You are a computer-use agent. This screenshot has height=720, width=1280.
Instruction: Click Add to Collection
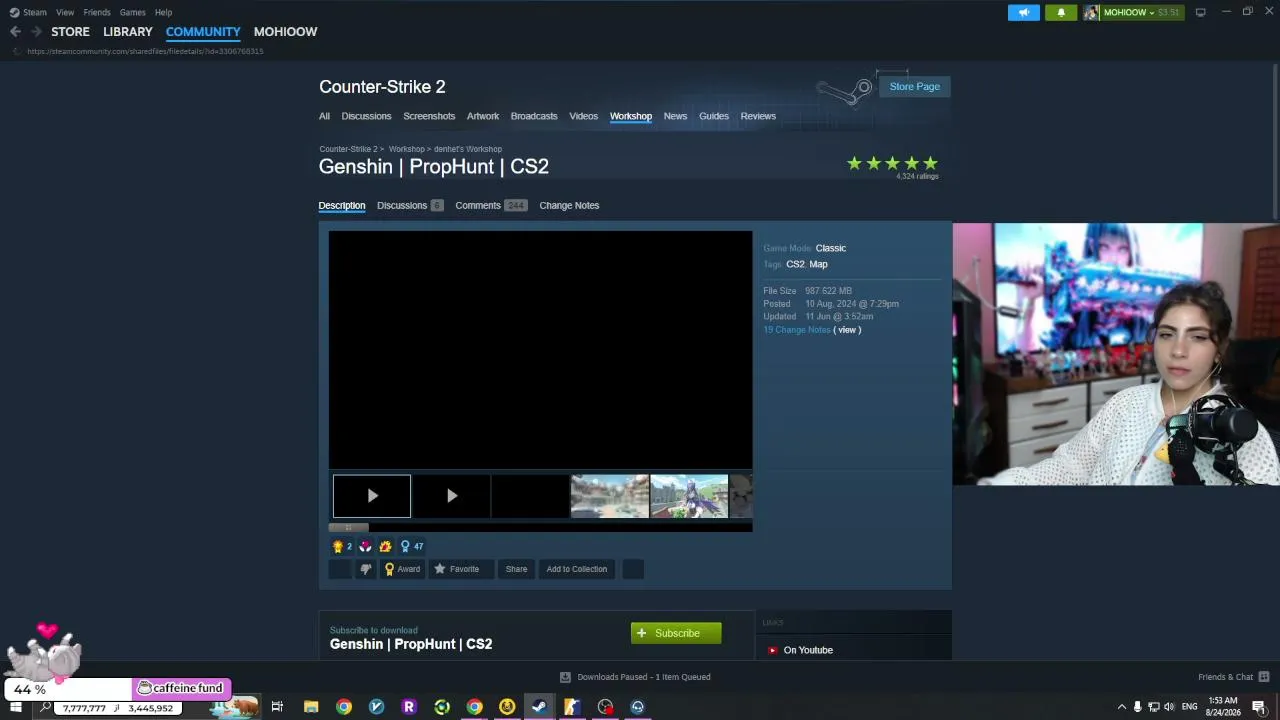[x=577, y=569]
